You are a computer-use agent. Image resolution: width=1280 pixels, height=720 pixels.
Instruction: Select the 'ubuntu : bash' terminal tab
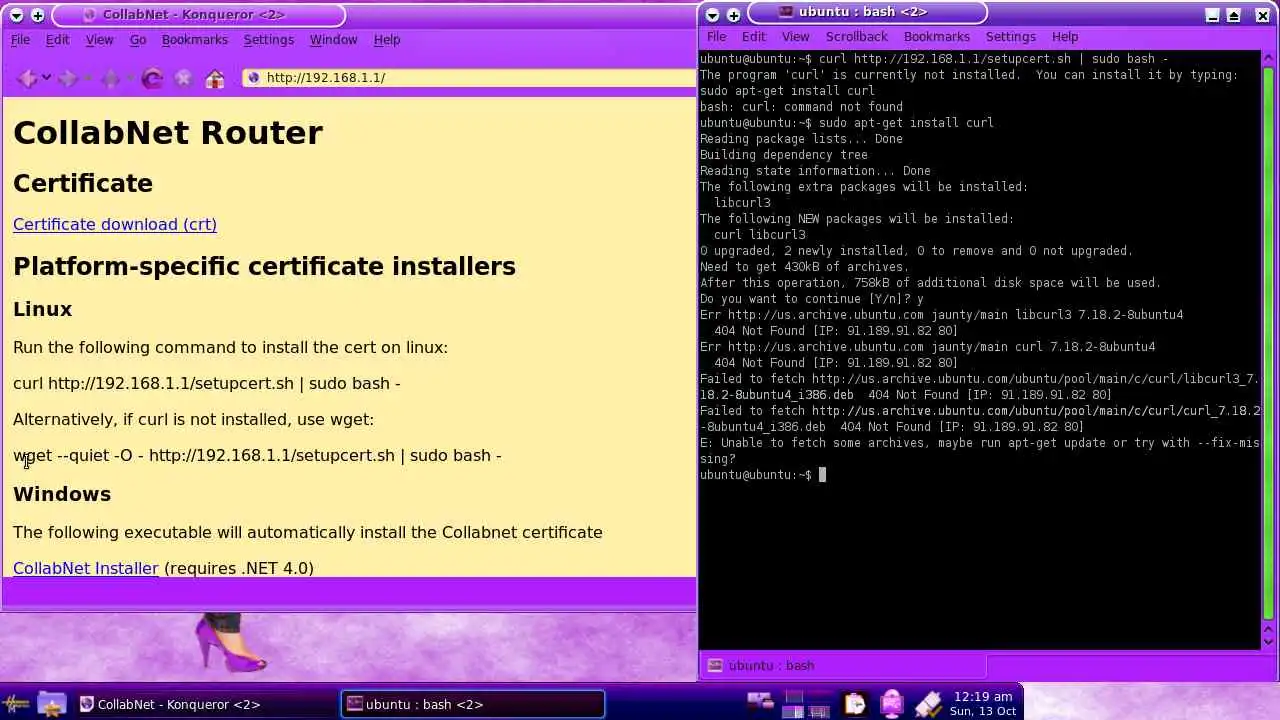tap(842, 666)
